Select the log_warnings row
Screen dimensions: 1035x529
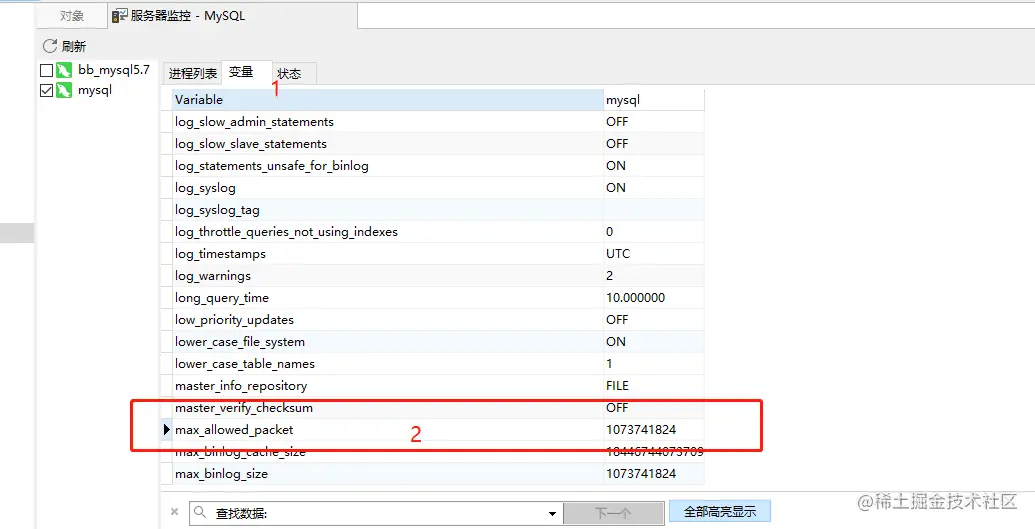pos(432,275)
